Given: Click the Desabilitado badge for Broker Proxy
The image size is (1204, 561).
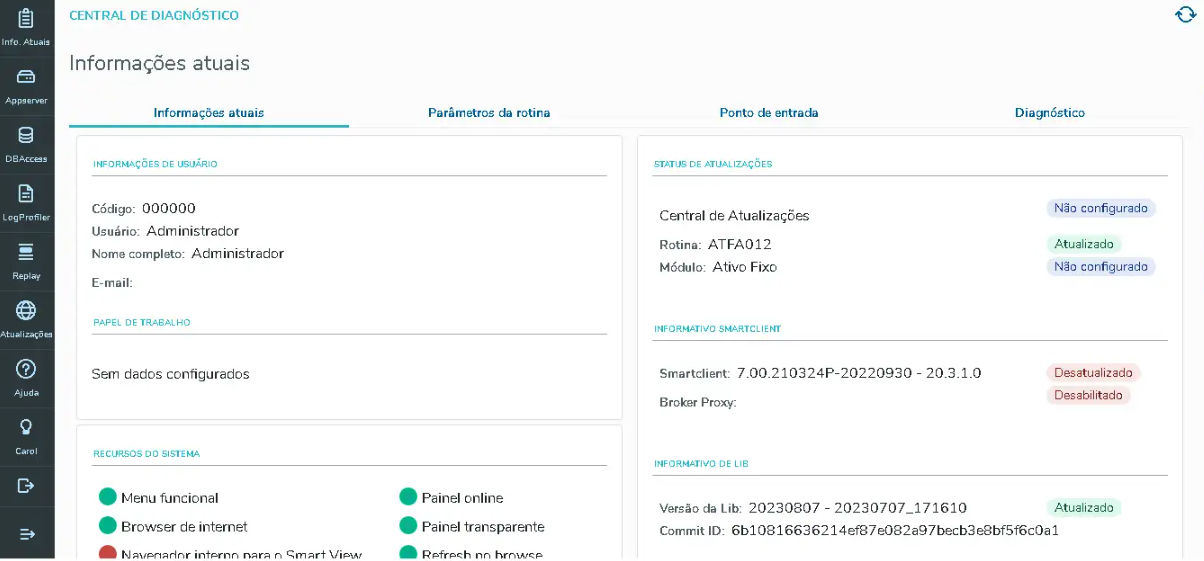Looking at the screenshot, I should [1088, 395].
